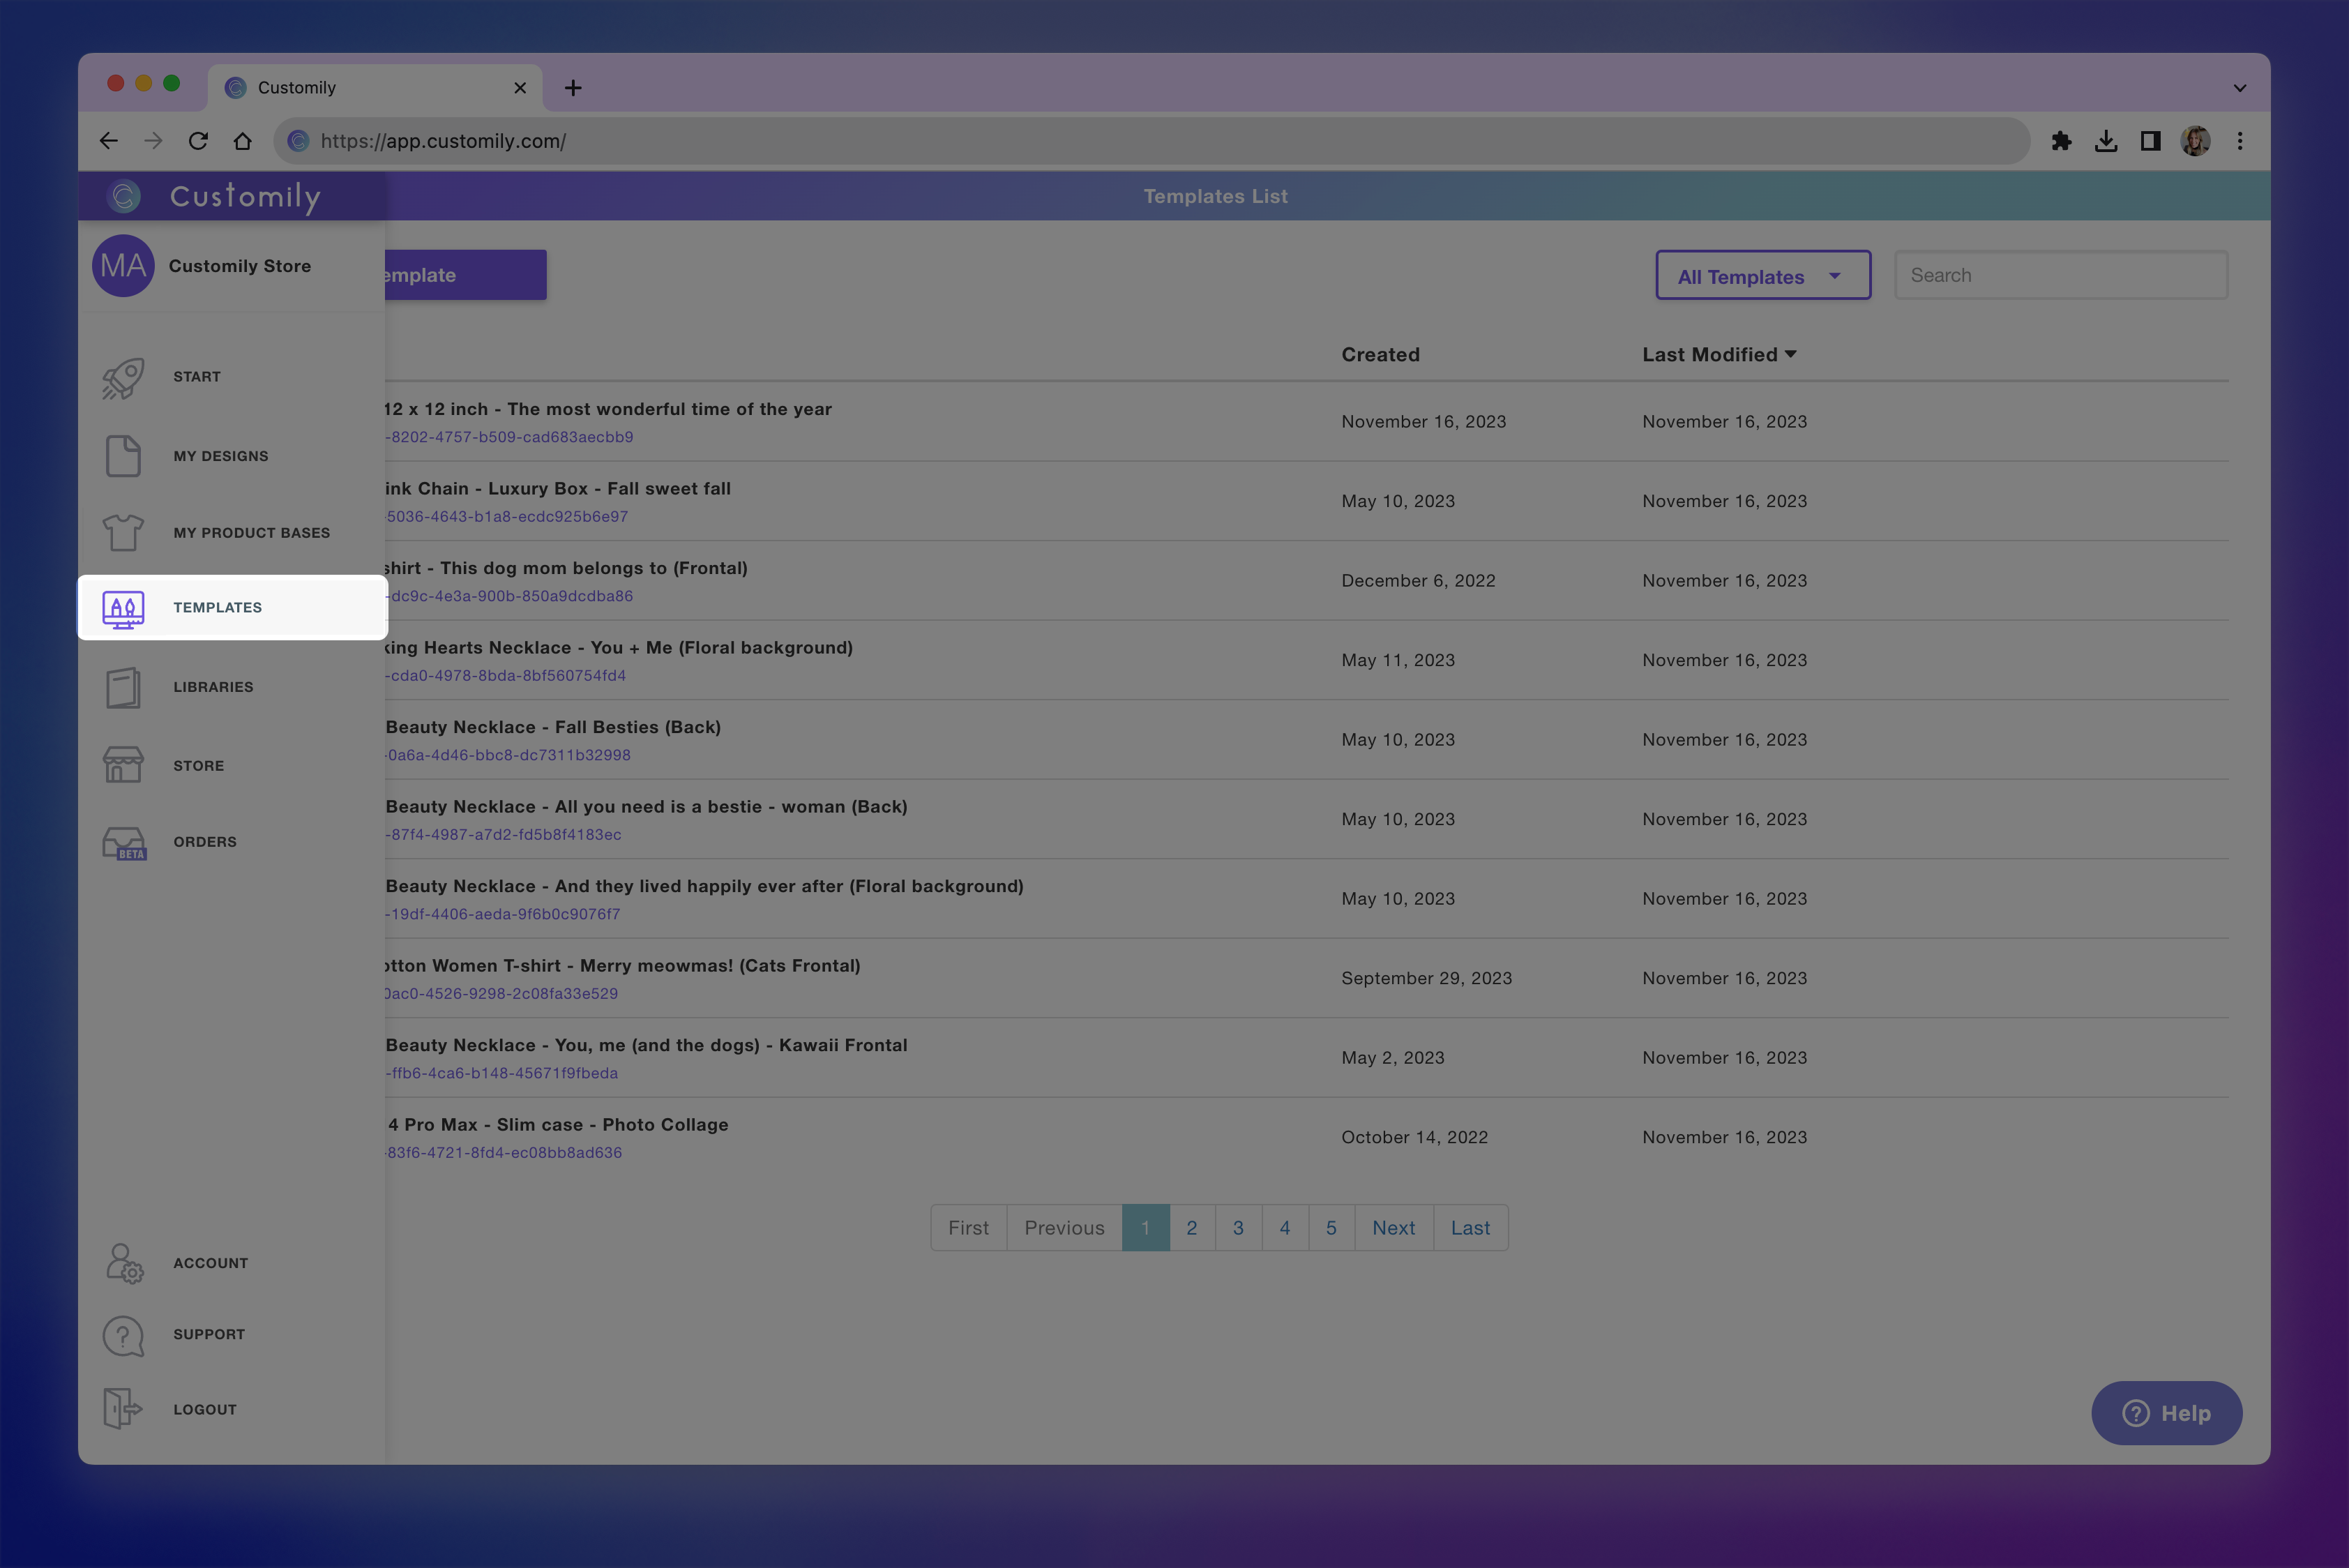The width and height of the screenshot is (2349, 1568).
Task: Click the Account settings icon
Action: tap(124, 1263)
